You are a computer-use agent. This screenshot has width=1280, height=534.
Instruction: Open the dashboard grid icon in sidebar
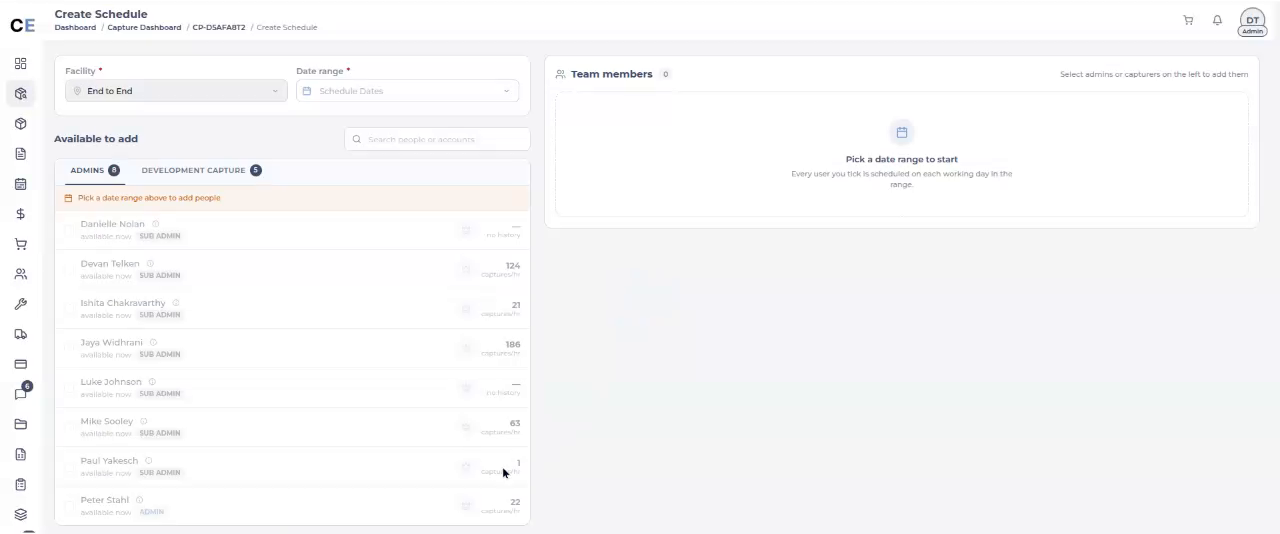20,64
